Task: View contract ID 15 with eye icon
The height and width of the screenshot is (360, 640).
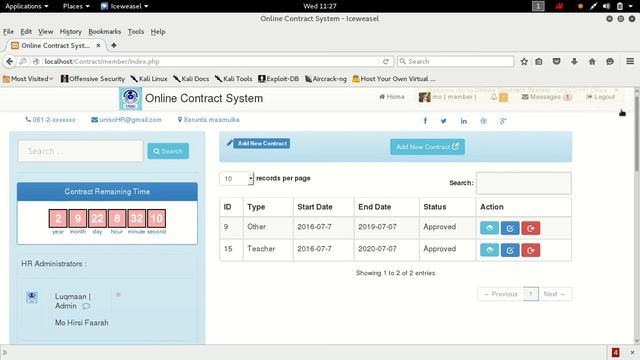Action: pyautogui.click(x=489, y=250)
